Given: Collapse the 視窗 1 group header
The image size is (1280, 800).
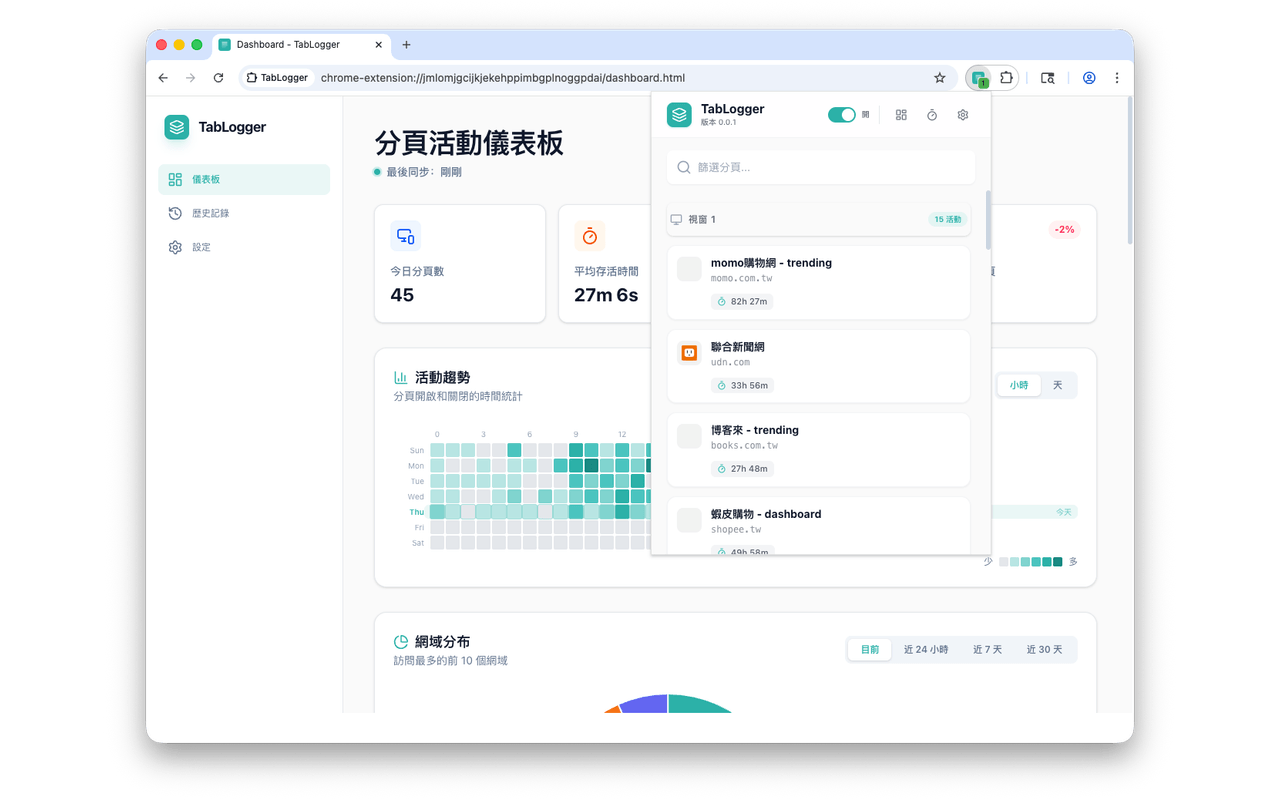Looking at the screenshot, I should point(818,220).
